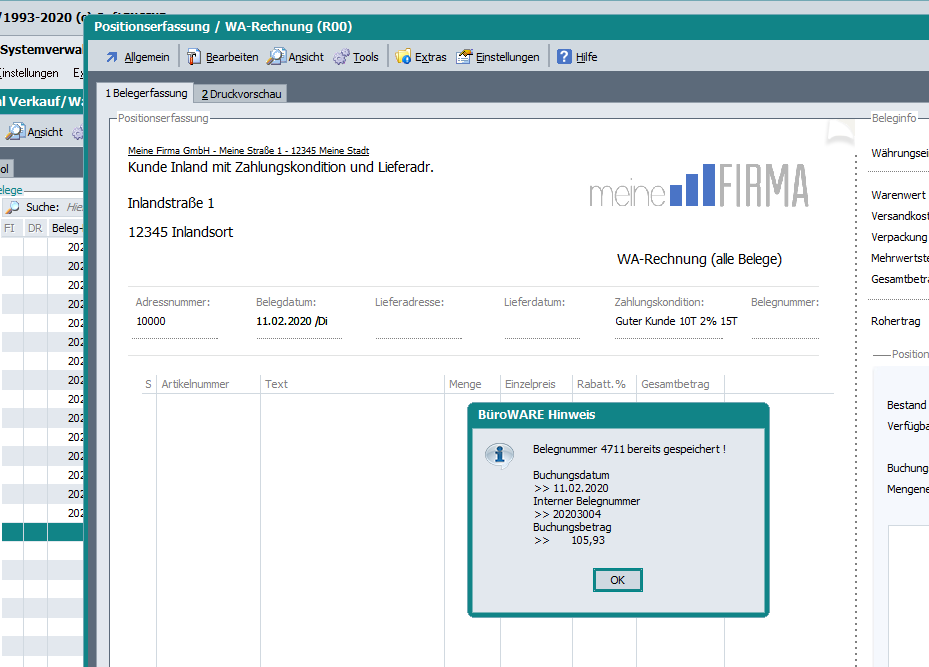Image resolution: width=929 pixels, height=667 pixels.
Task: Click the Extras toolbar icon
Action: [404, 57]
